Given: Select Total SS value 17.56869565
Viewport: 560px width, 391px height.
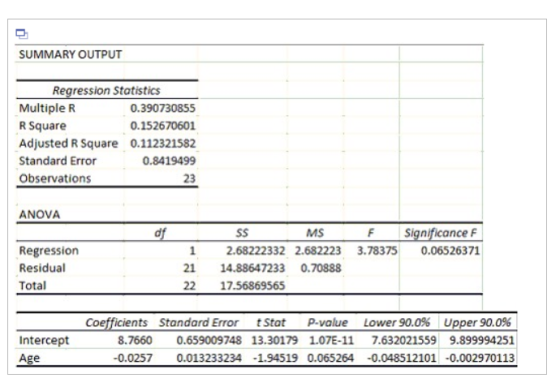Looking at the screenshot, I should click(252, 285).
